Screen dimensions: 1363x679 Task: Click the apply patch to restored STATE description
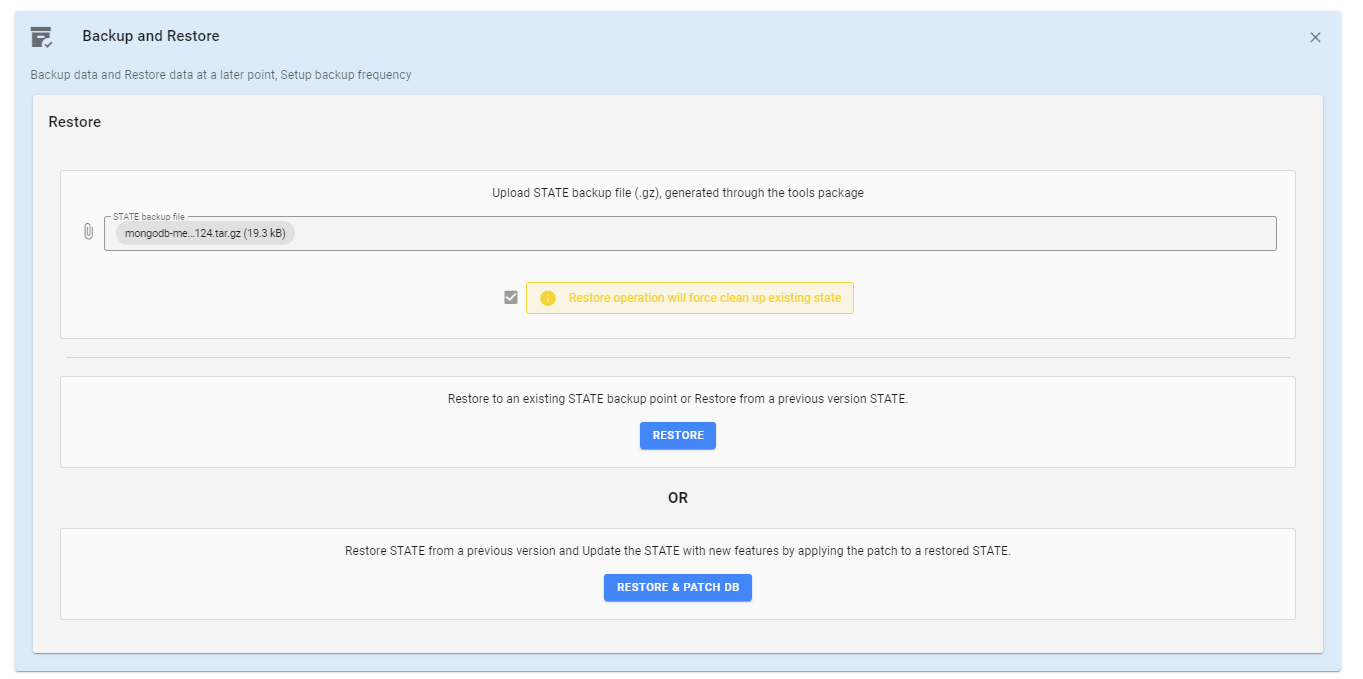pos(677,551)
